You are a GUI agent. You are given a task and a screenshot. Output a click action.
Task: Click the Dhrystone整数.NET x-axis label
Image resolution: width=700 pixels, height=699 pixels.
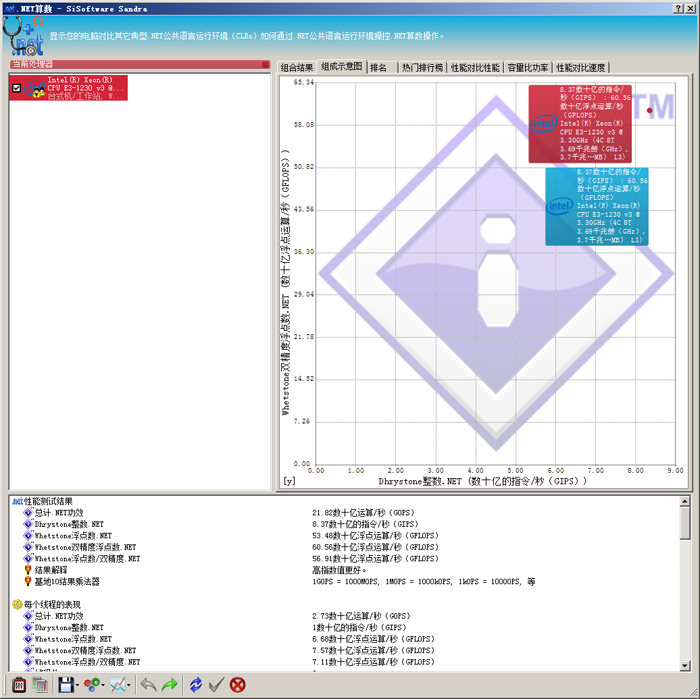point(483,481)
